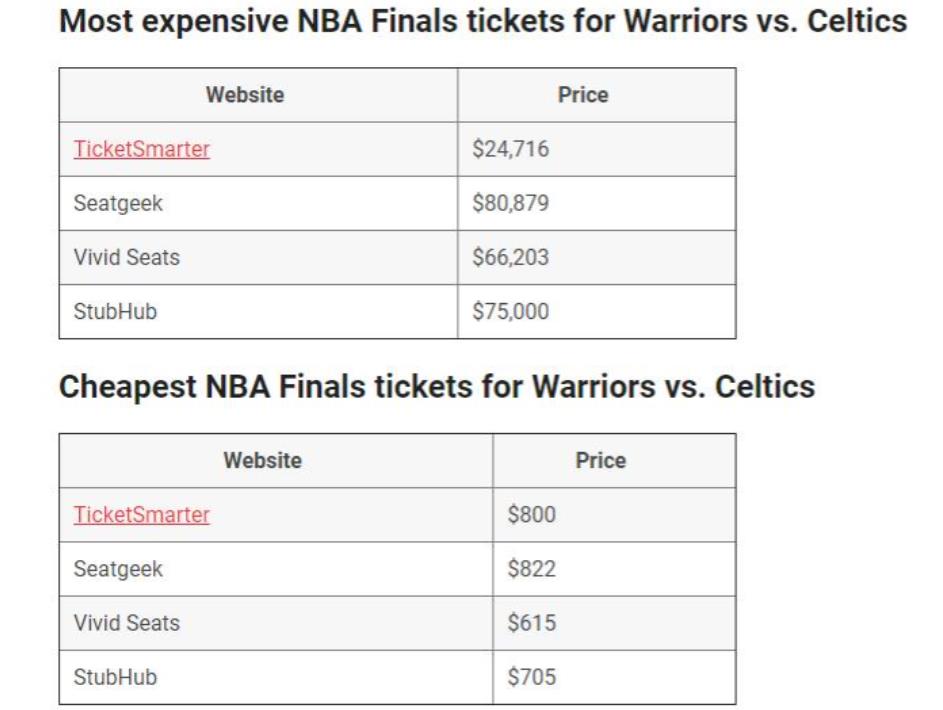The width and height of the screenshot is (943, 710).
Task: Open TicketSmarter link in cheapest tickets table
Action: (141, 515)
